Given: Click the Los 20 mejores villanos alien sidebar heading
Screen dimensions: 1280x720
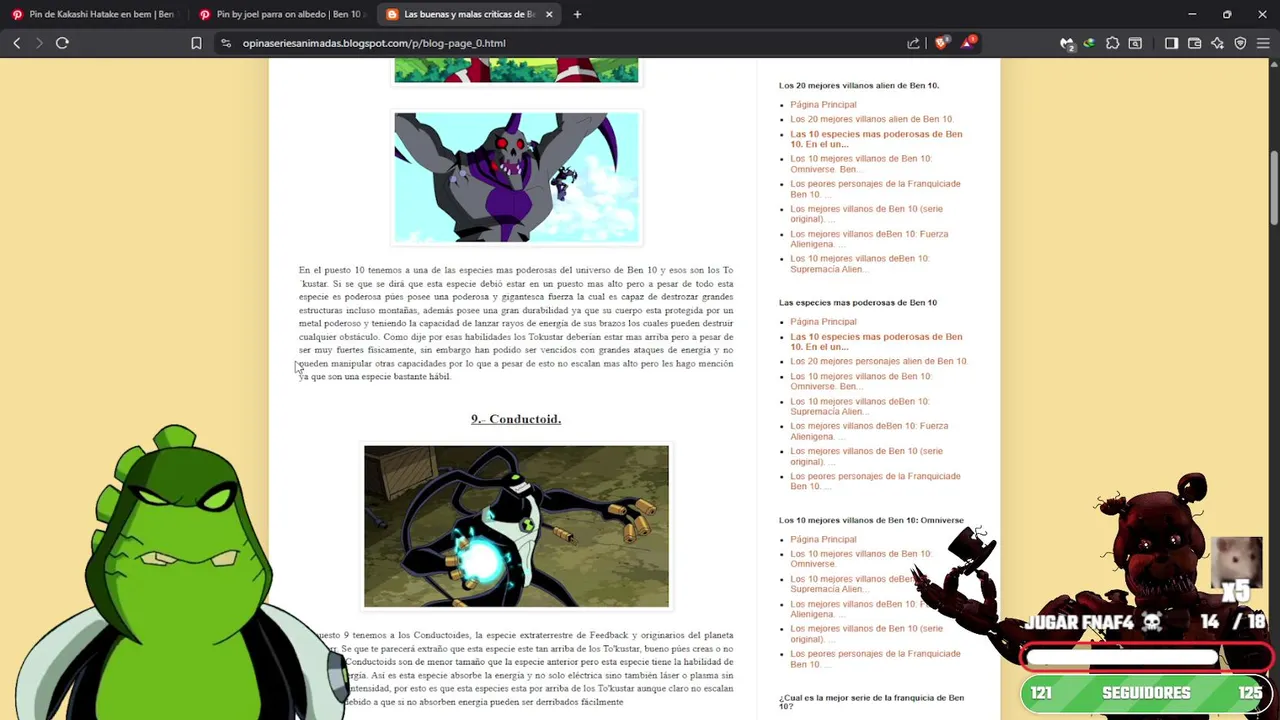Looking at the screenshot, I should pos(859,85).
